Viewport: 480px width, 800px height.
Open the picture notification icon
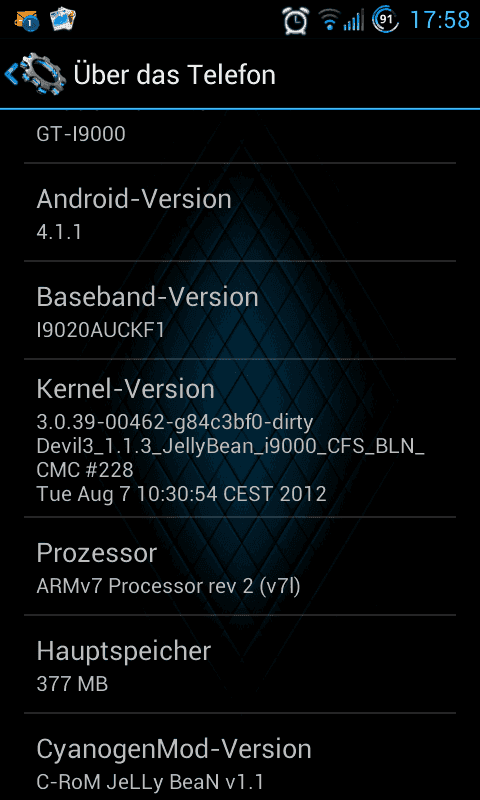point(62,19)
